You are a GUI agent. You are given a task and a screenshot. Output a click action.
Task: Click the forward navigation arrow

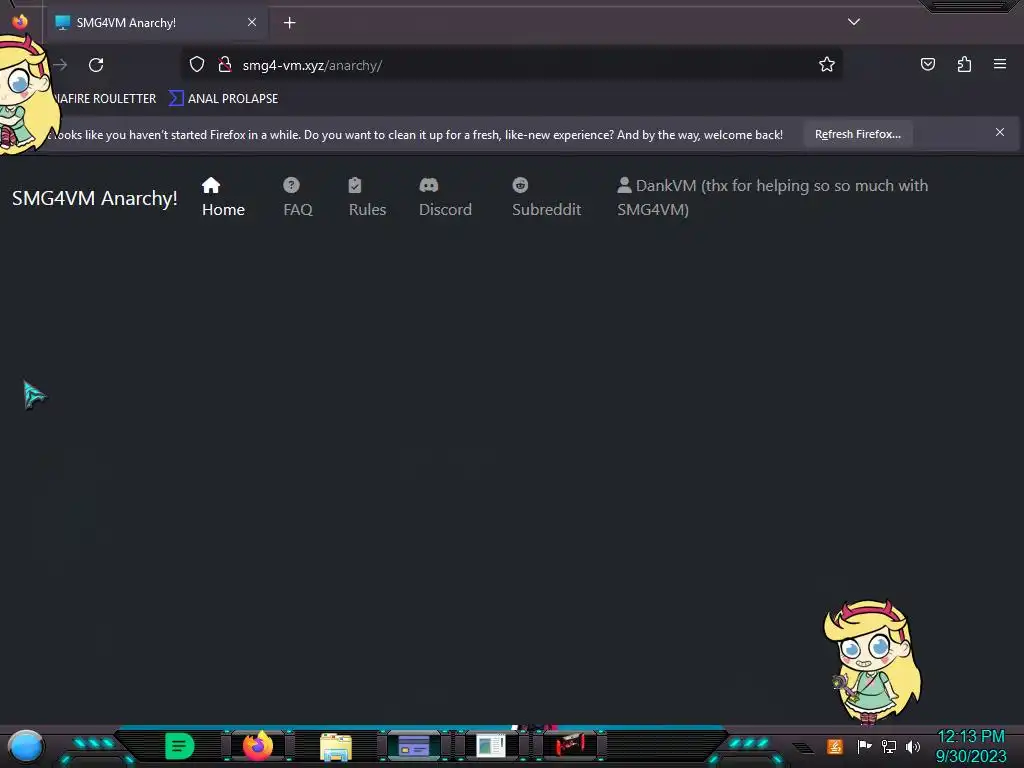60,65
